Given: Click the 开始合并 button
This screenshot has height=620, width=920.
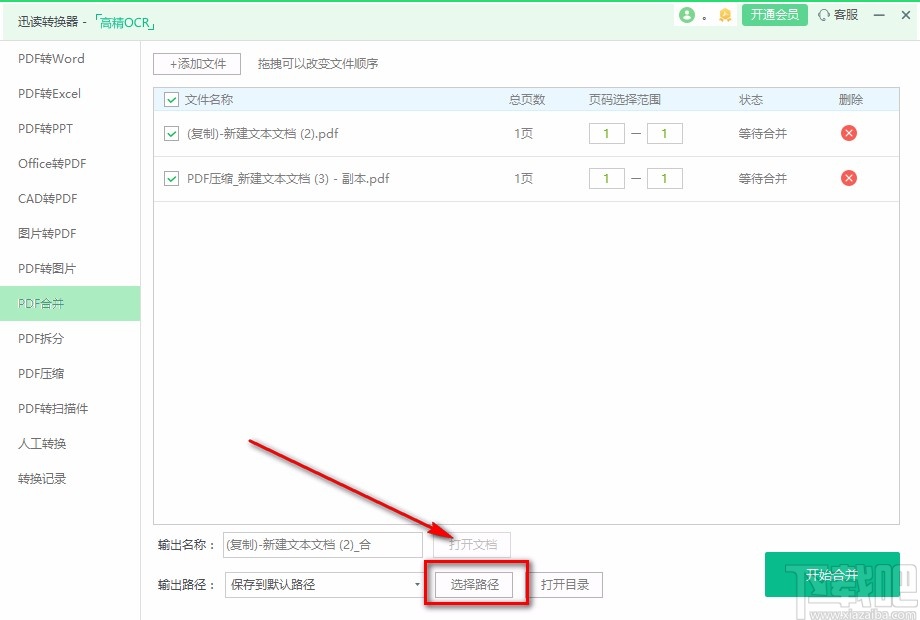Looking at the screenshot, I should click(832, 575).
